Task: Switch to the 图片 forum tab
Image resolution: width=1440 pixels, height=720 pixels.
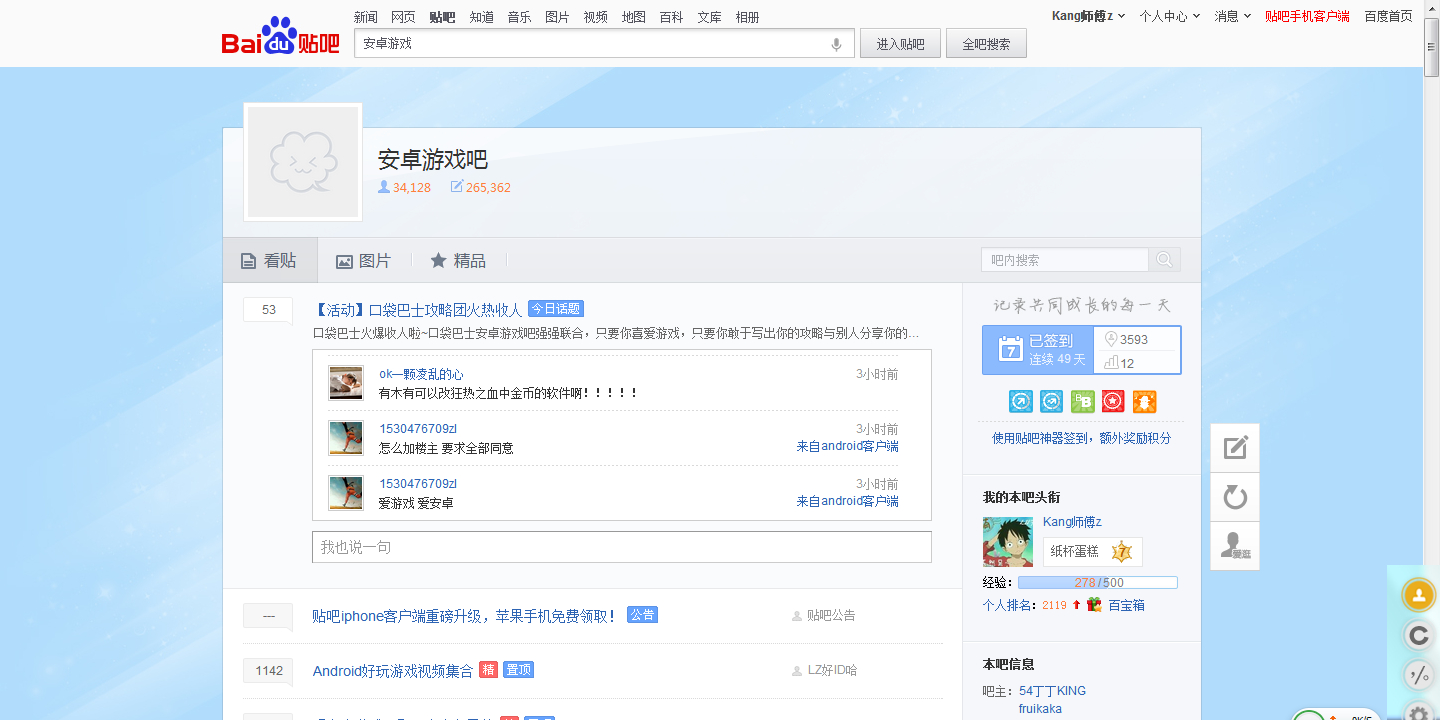Action: [364, 260]
